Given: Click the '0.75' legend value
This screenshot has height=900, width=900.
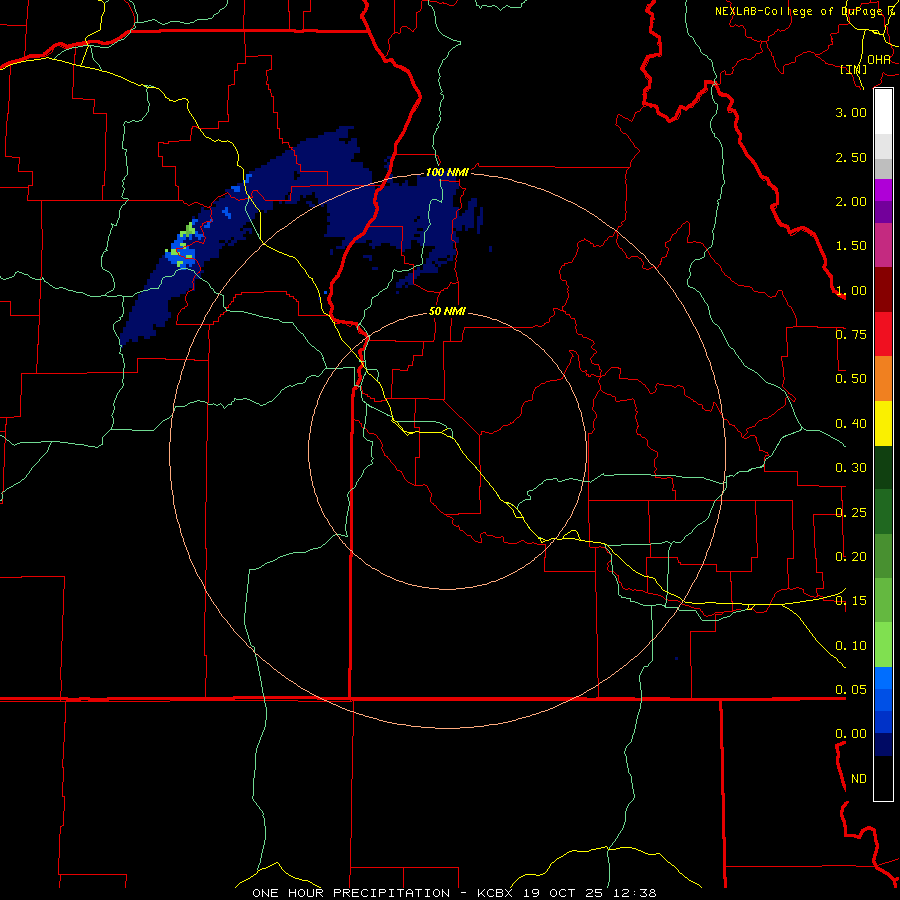Looking at the screenshot, I should coord(851,335).
